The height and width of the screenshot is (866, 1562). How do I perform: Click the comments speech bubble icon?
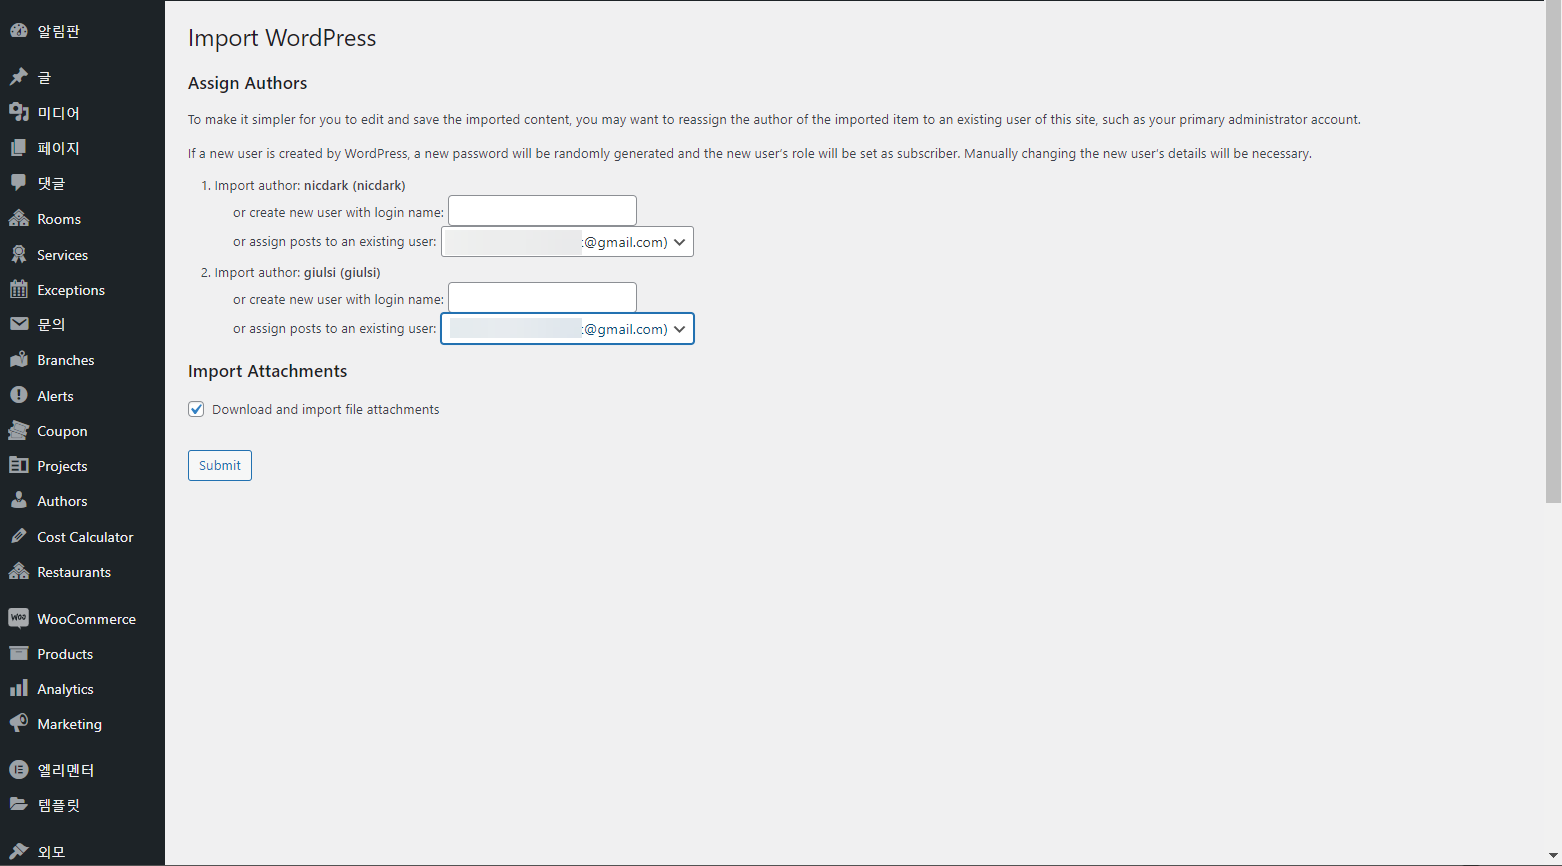point(18,183)
